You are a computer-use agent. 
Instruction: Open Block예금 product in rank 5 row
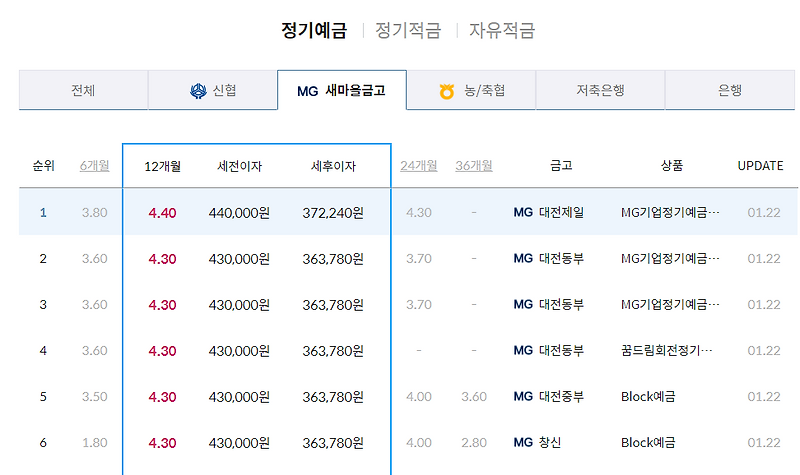coord(648,396)
